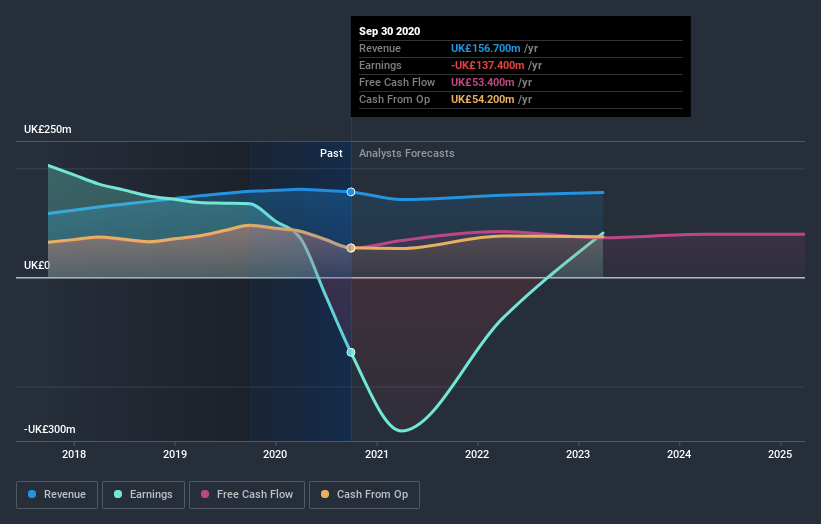
Task: Click the Cash From Op label in tooltip
Action: [394, 99]
